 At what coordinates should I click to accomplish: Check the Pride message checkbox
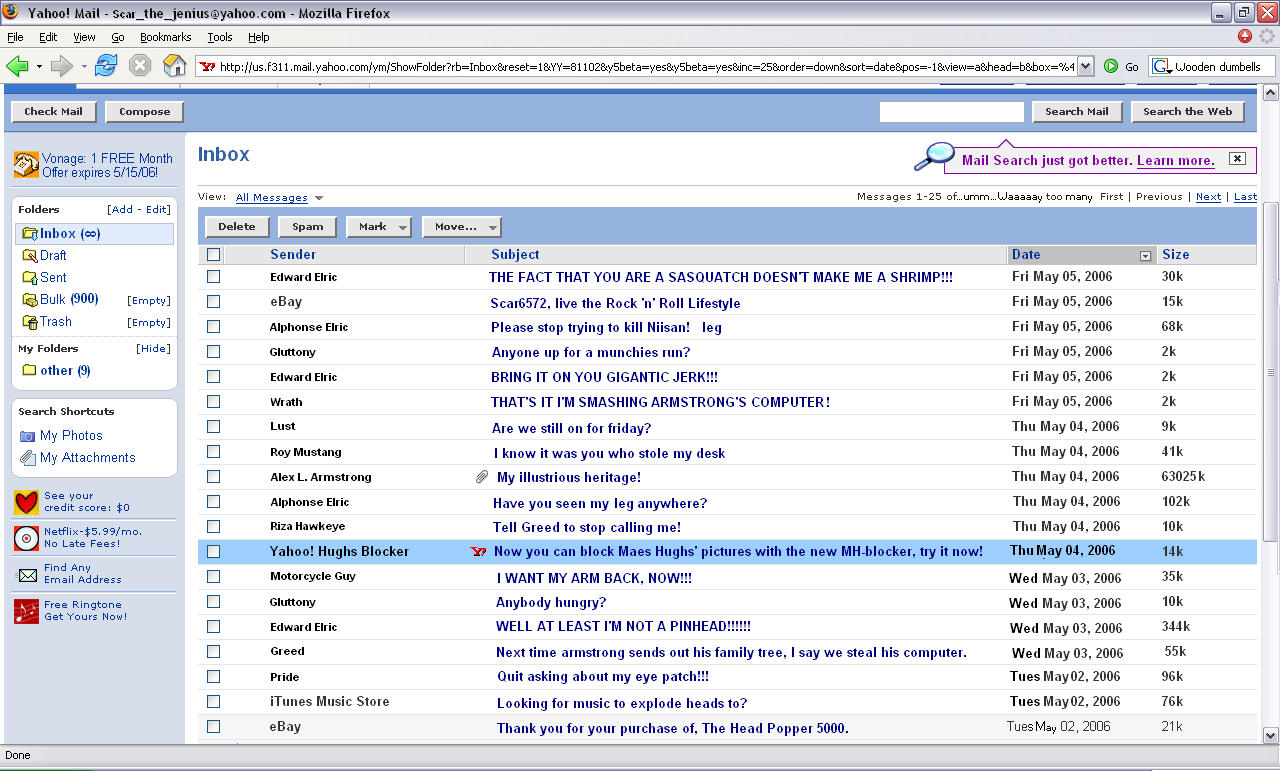(213, 677)
